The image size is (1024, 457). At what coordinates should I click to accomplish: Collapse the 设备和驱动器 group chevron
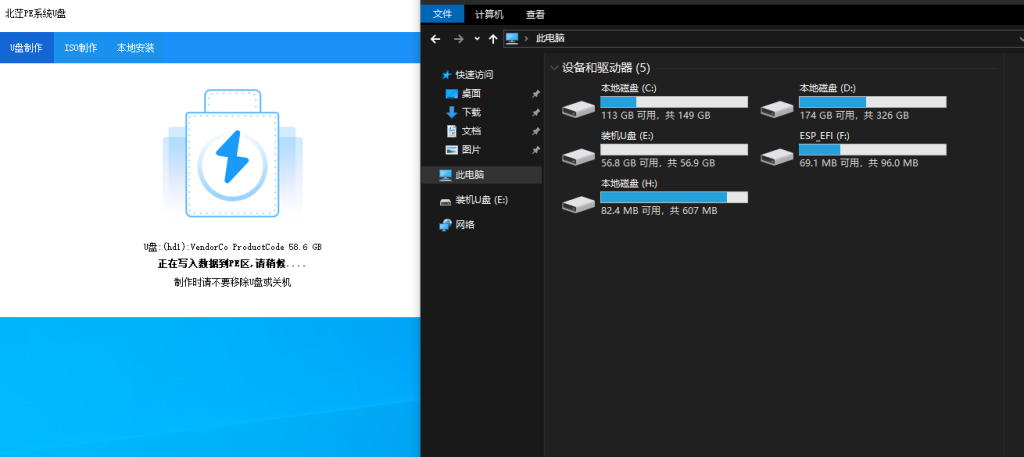[554, 68]
